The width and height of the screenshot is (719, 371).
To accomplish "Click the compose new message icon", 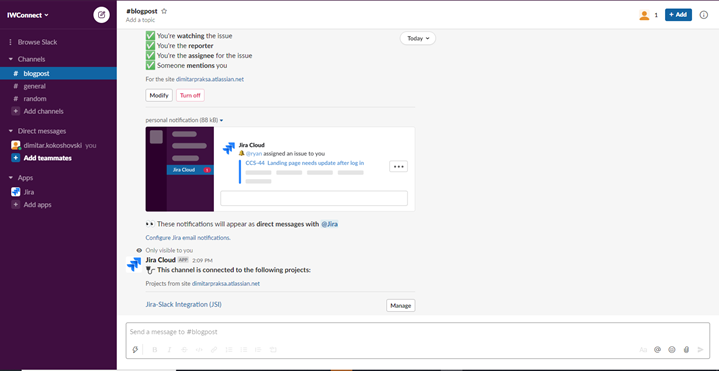I will 101,15.
